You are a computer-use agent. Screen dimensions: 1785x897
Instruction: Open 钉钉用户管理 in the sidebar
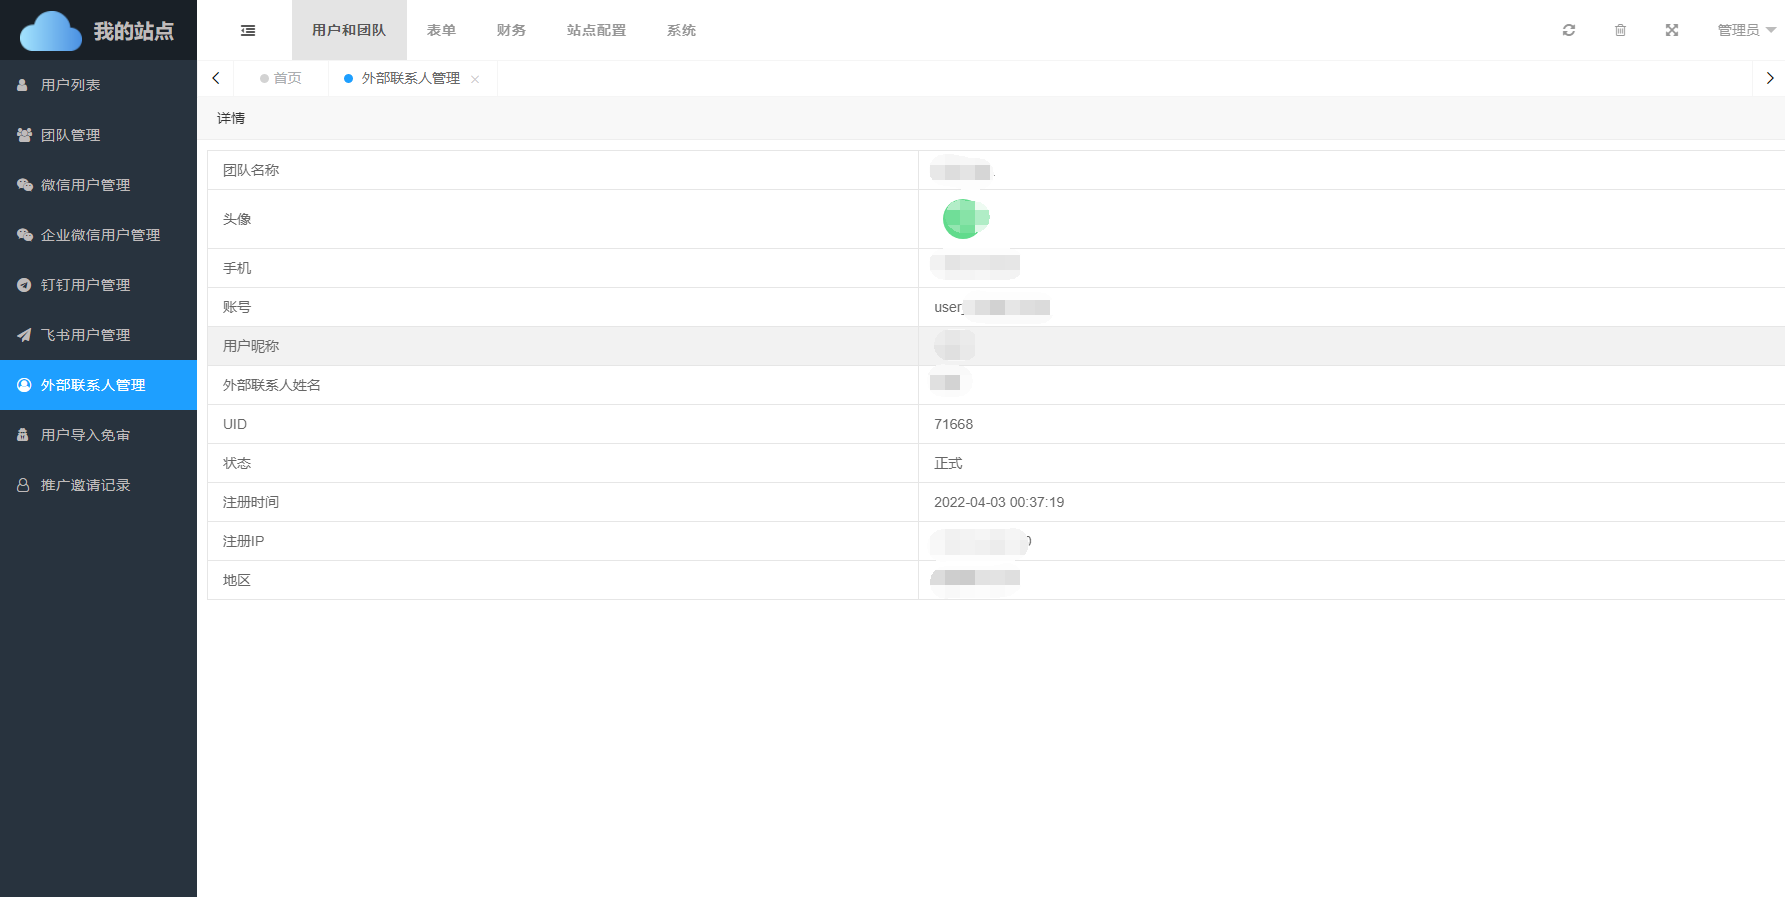tap(85, 285)
